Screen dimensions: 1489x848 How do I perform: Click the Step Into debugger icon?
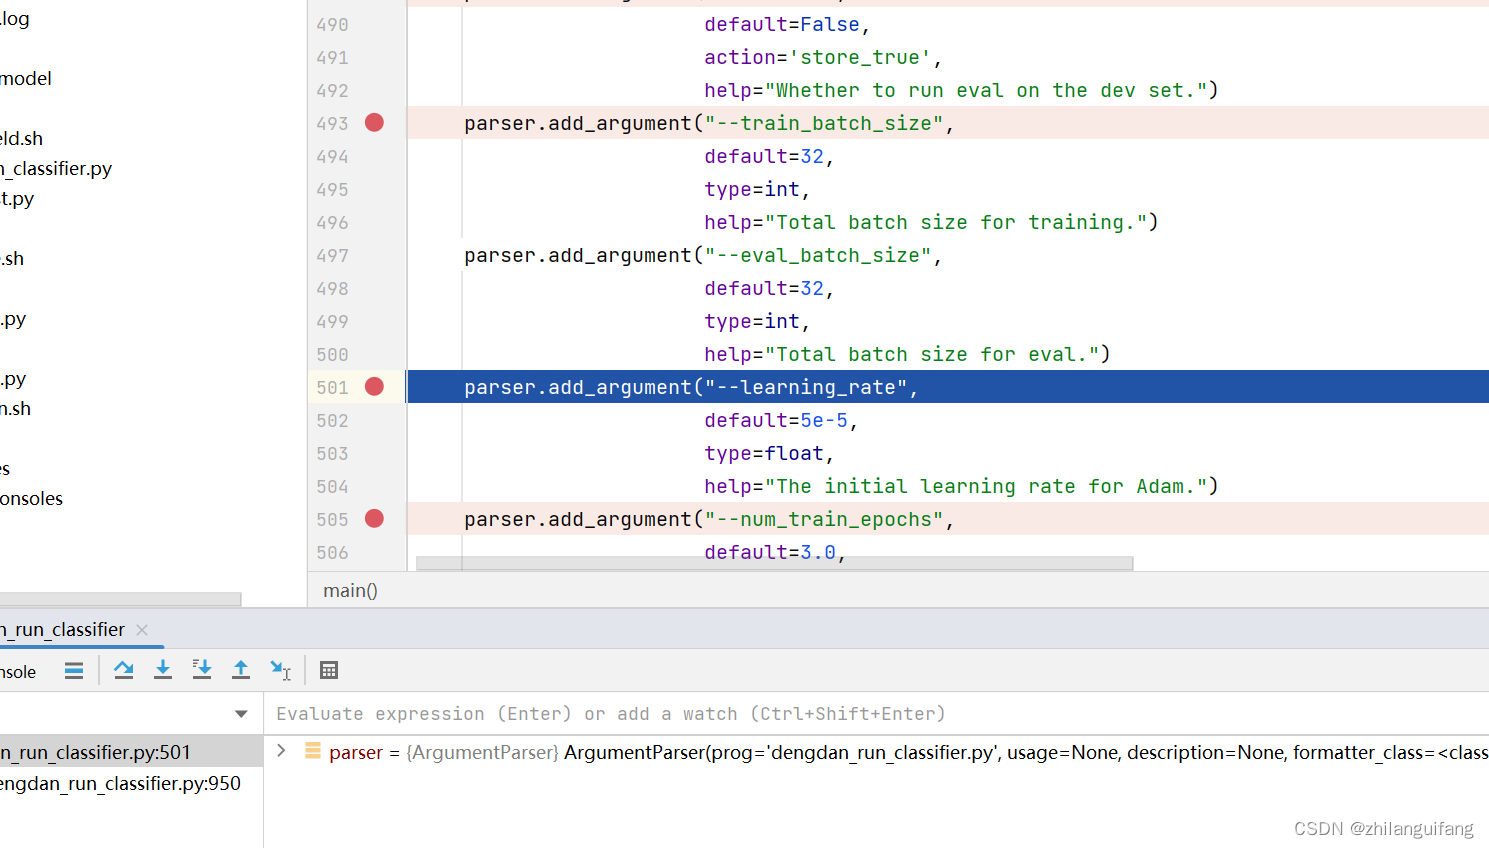pyautogui.click(x=163, y=670)
